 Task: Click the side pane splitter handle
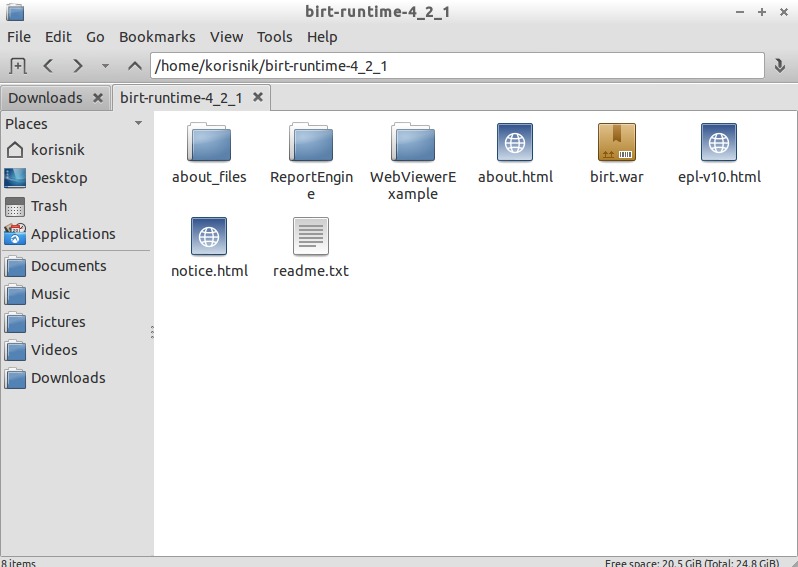(152, 332)
